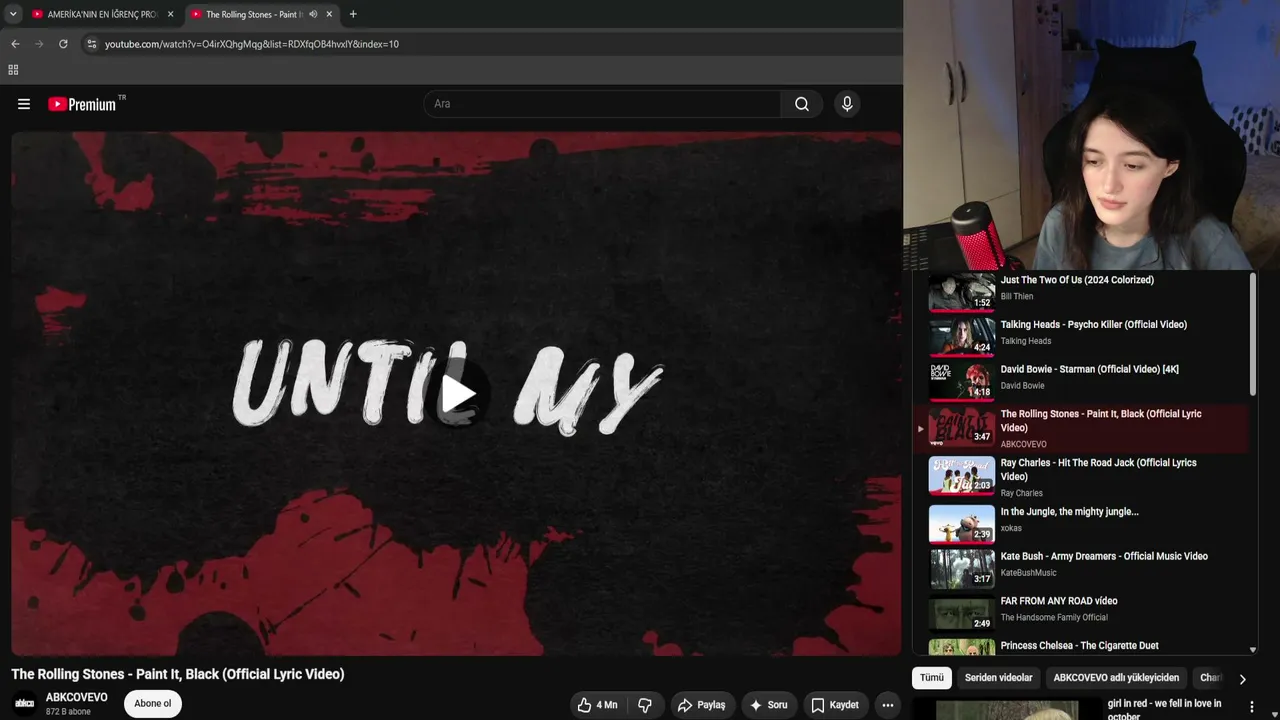Click the KateBushMusic channel name in playlist
This screenshot has height=720, width=1280.
(1028, 573)
